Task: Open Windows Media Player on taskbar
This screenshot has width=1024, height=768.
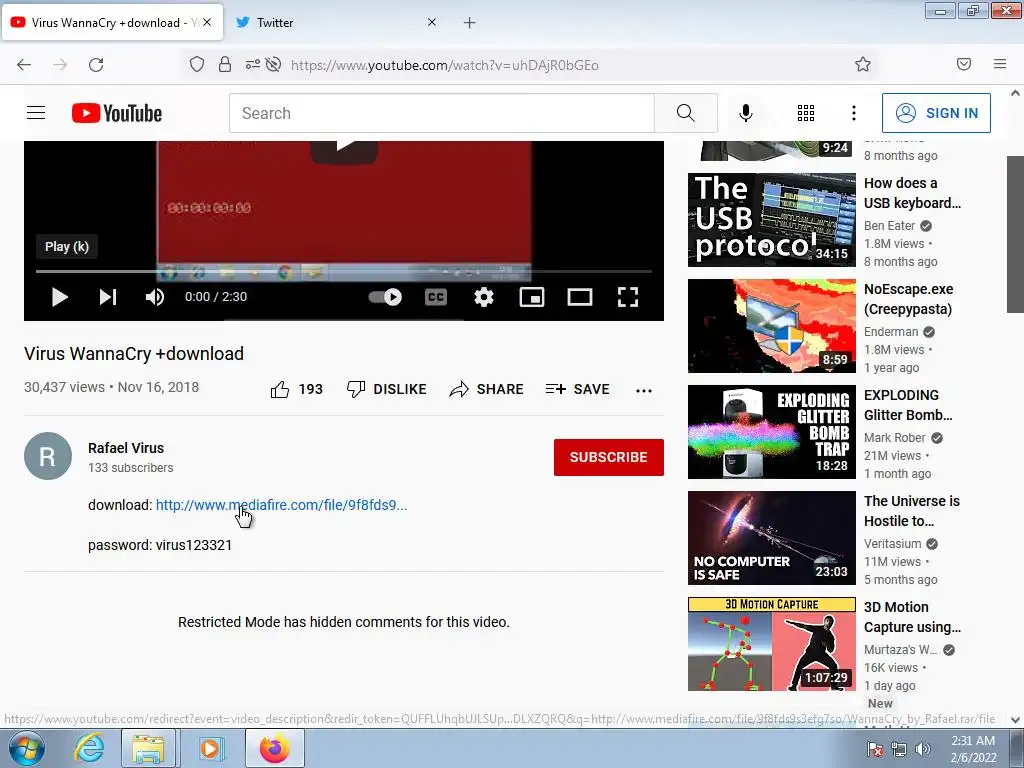Action: pos(210,748)
